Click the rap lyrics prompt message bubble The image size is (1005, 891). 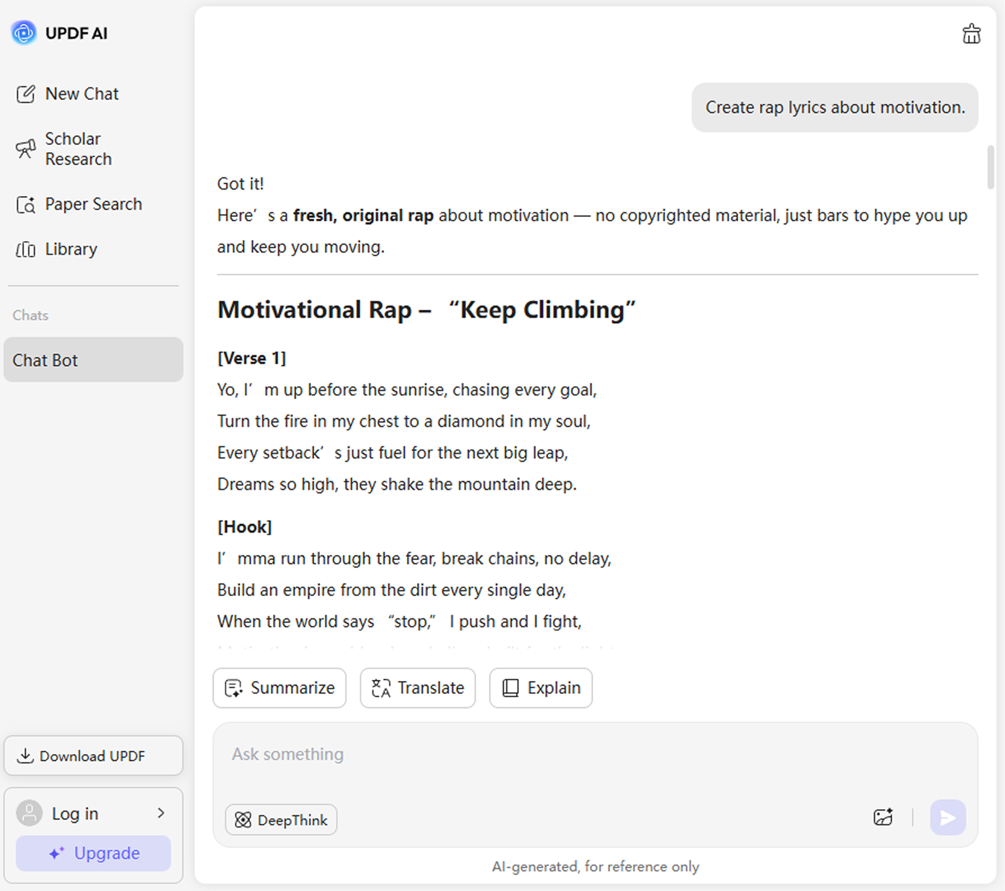(x=835, y=107)
